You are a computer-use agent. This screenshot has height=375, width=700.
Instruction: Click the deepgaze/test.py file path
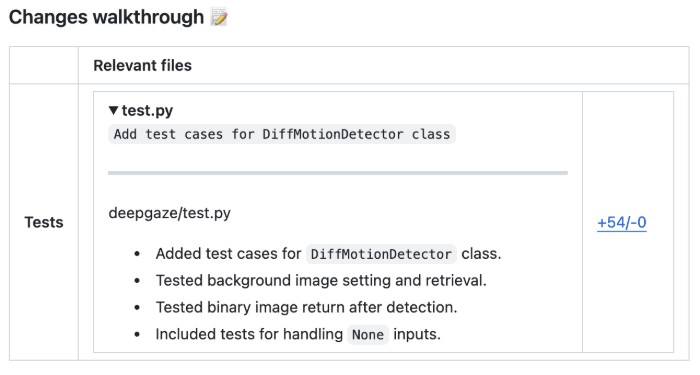(170, 213)
